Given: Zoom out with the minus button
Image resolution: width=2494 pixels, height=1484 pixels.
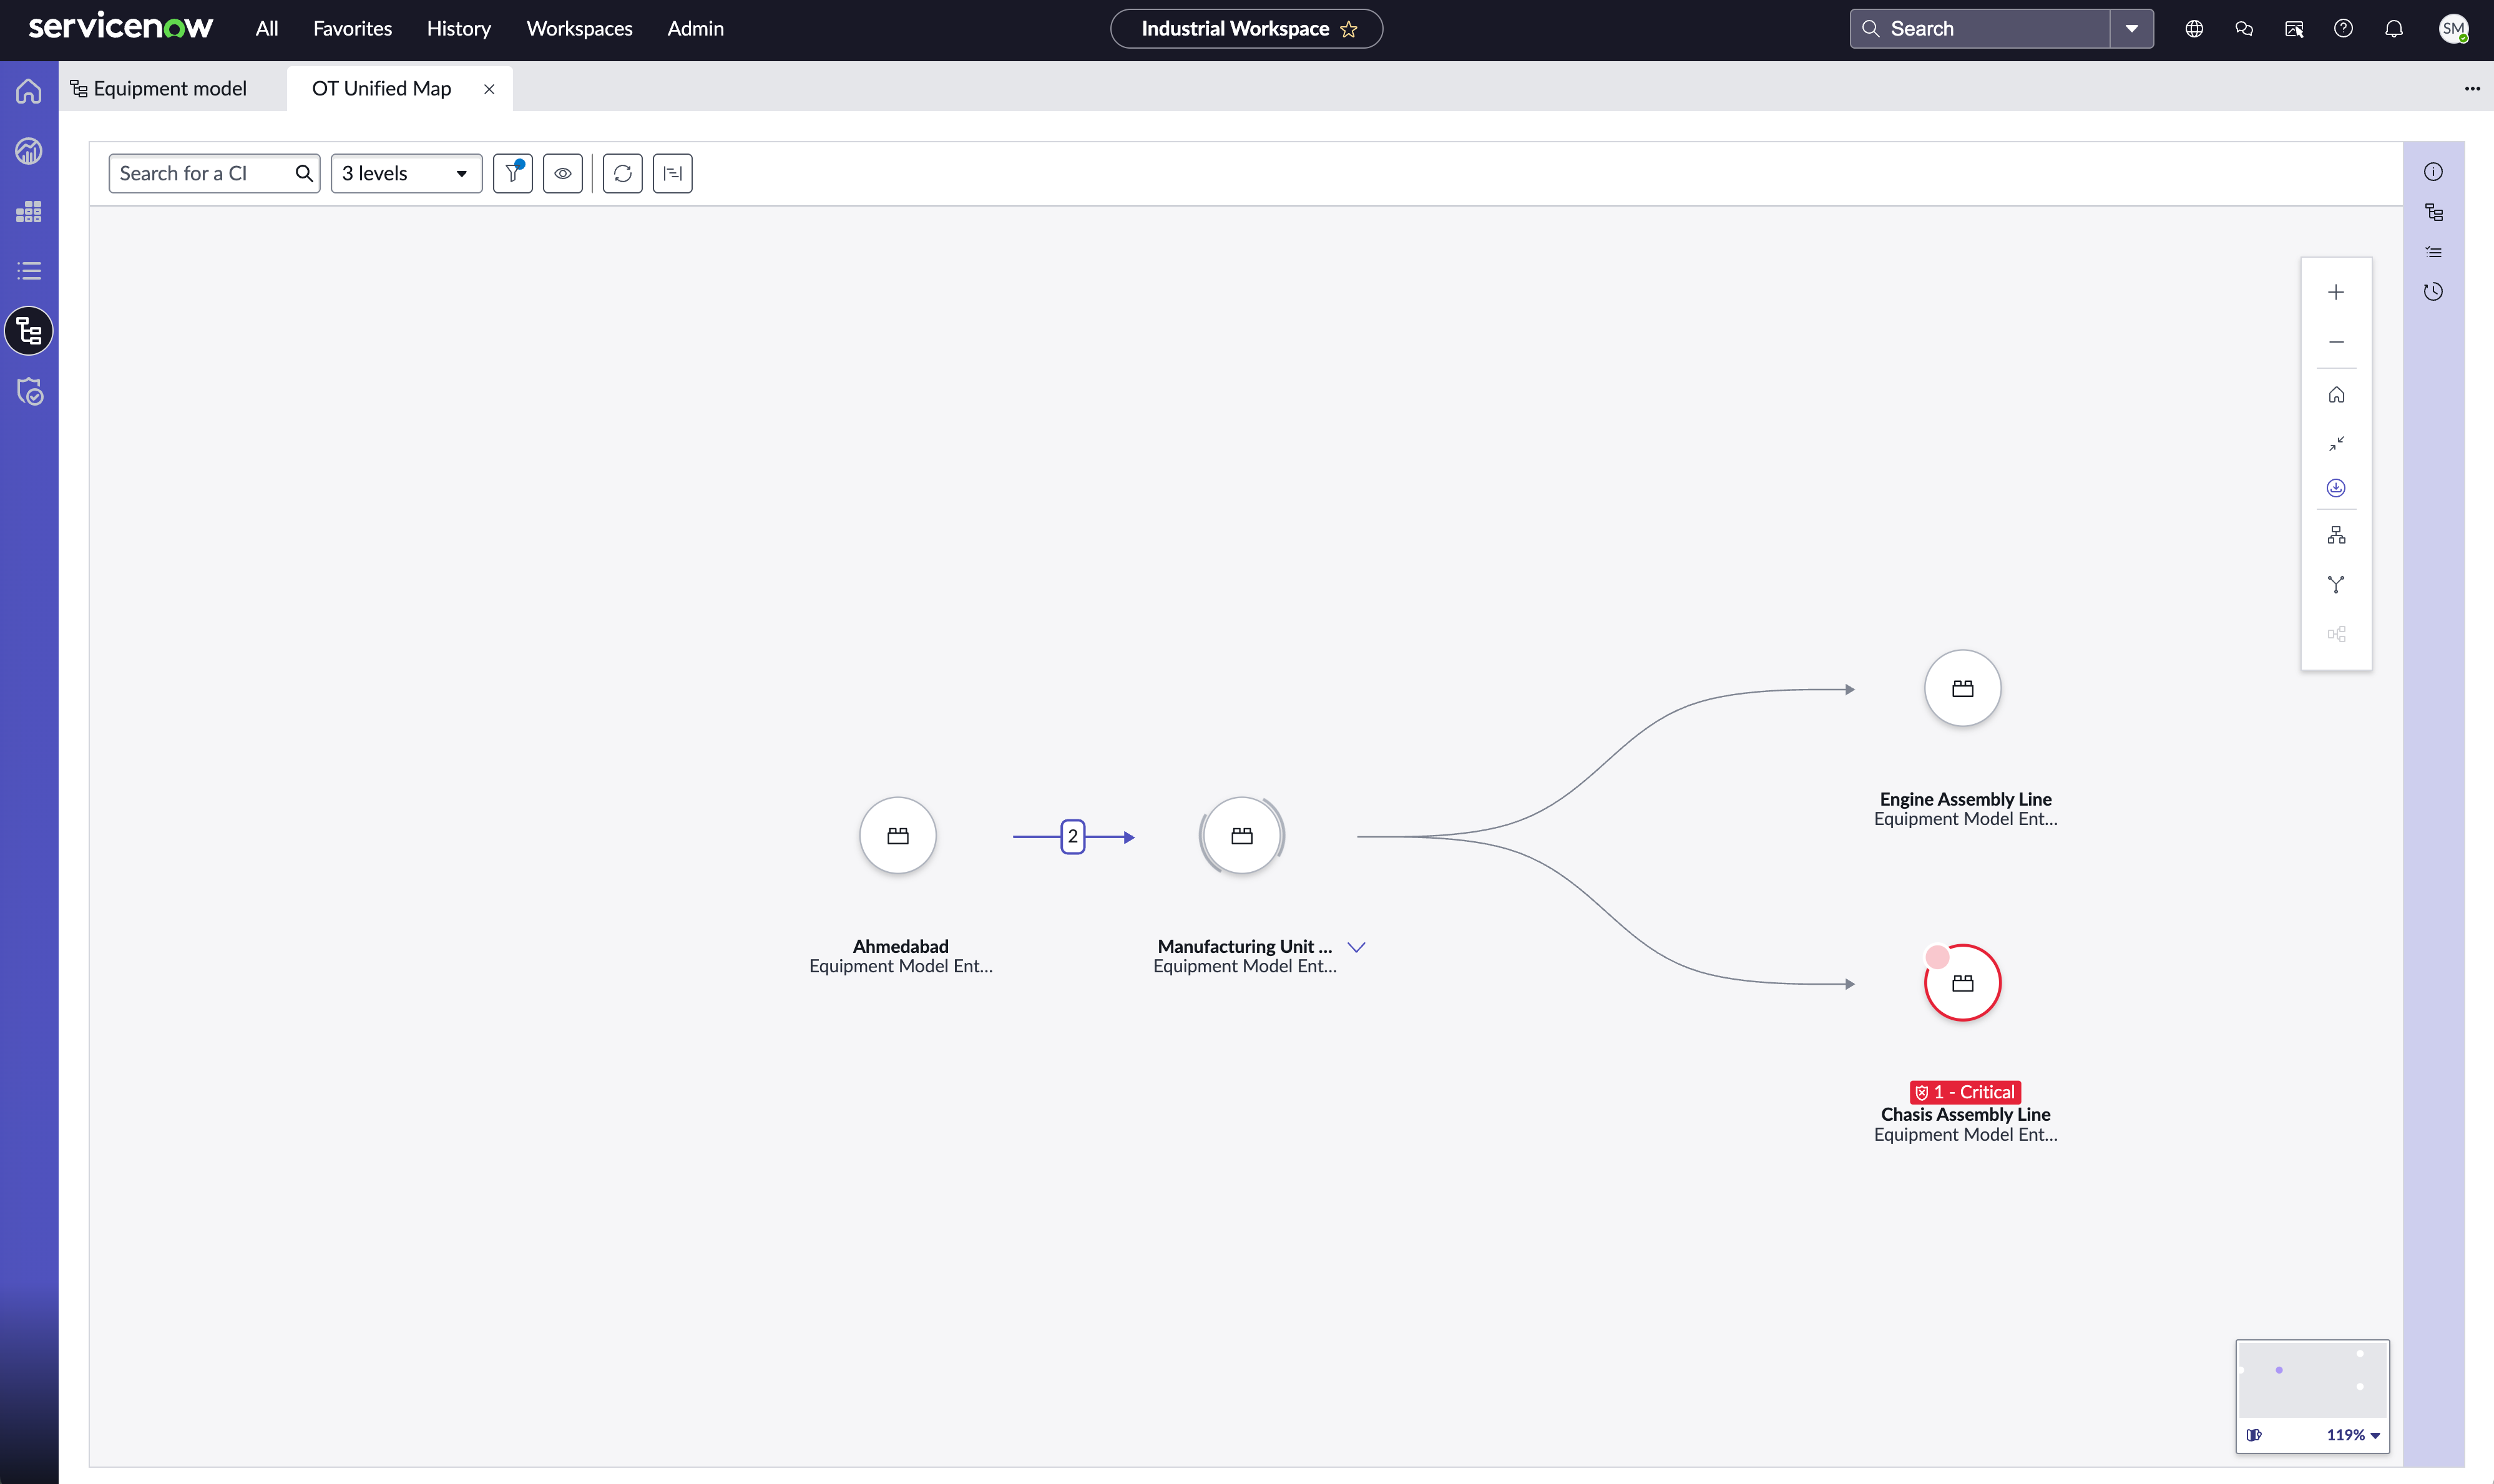Looking at the screenshot, I should [2336, 342].
